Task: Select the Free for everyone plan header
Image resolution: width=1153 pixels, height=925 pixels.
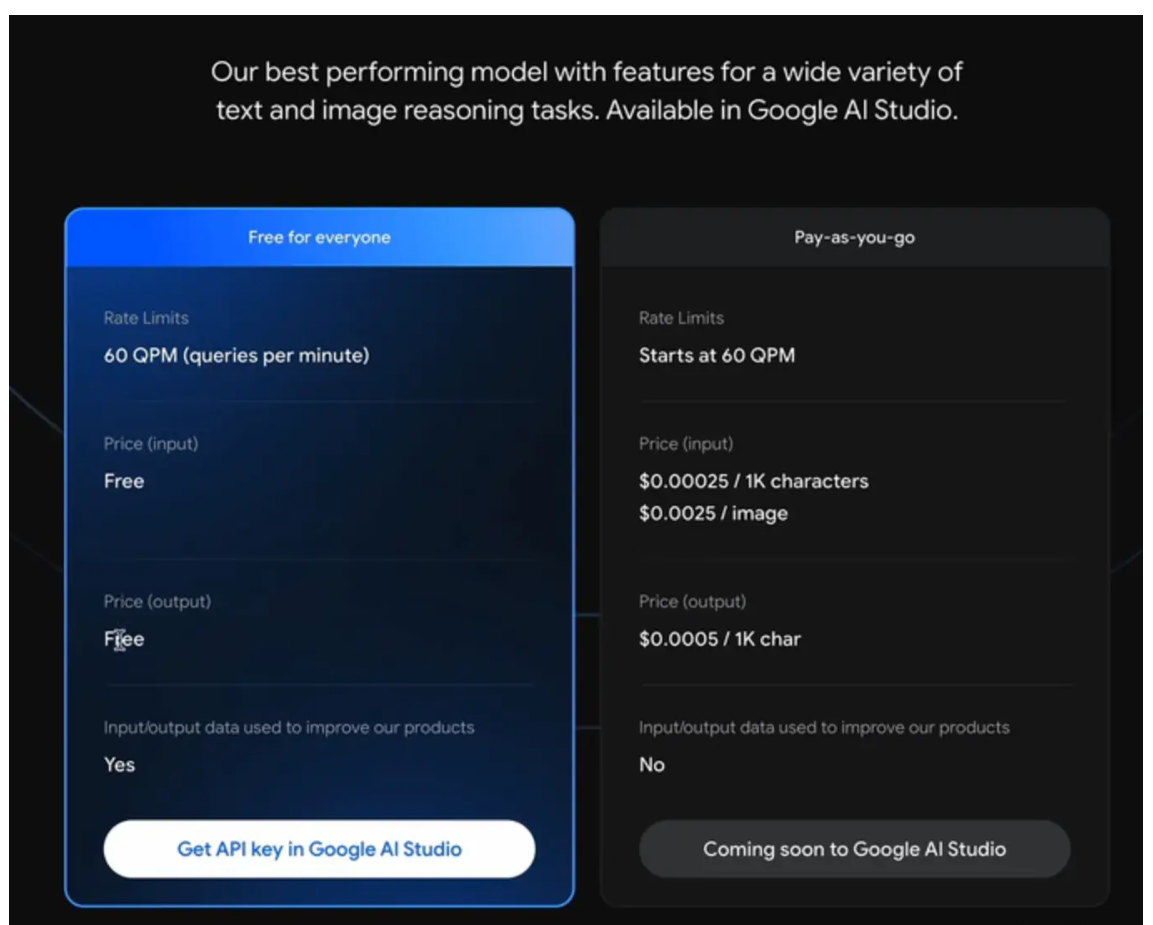Action: click(x=319, y=237)
